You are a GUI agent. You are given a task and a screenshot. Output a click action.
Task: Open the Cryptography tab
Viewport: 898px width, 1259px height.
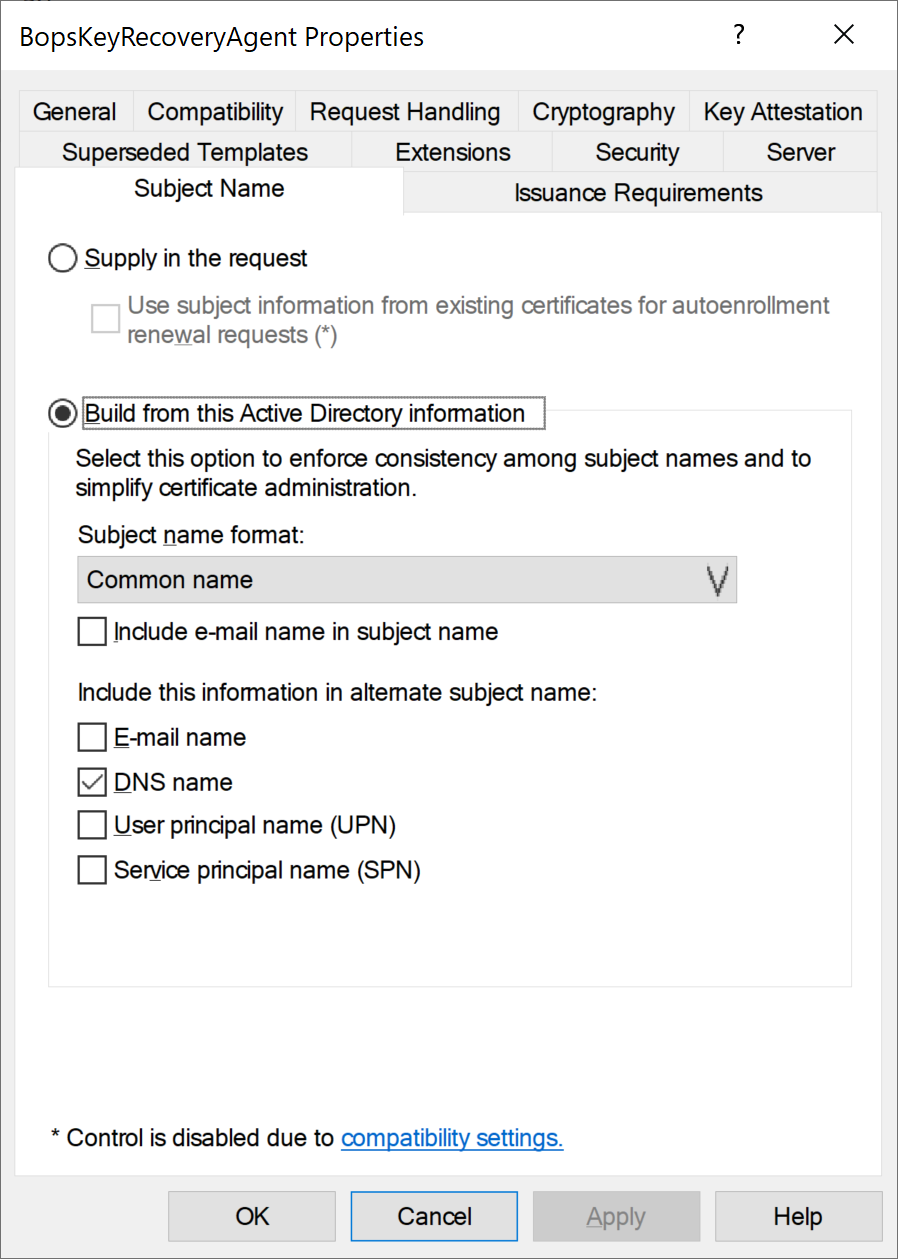click(x=603, y=112)
